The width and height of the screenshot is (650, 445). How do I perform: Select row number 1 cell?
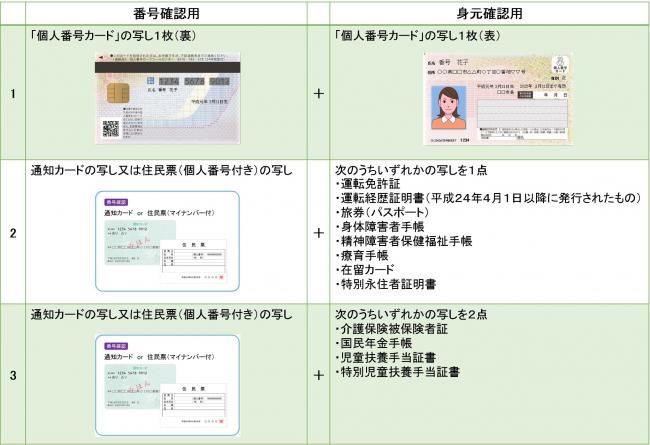coord(13,93)
